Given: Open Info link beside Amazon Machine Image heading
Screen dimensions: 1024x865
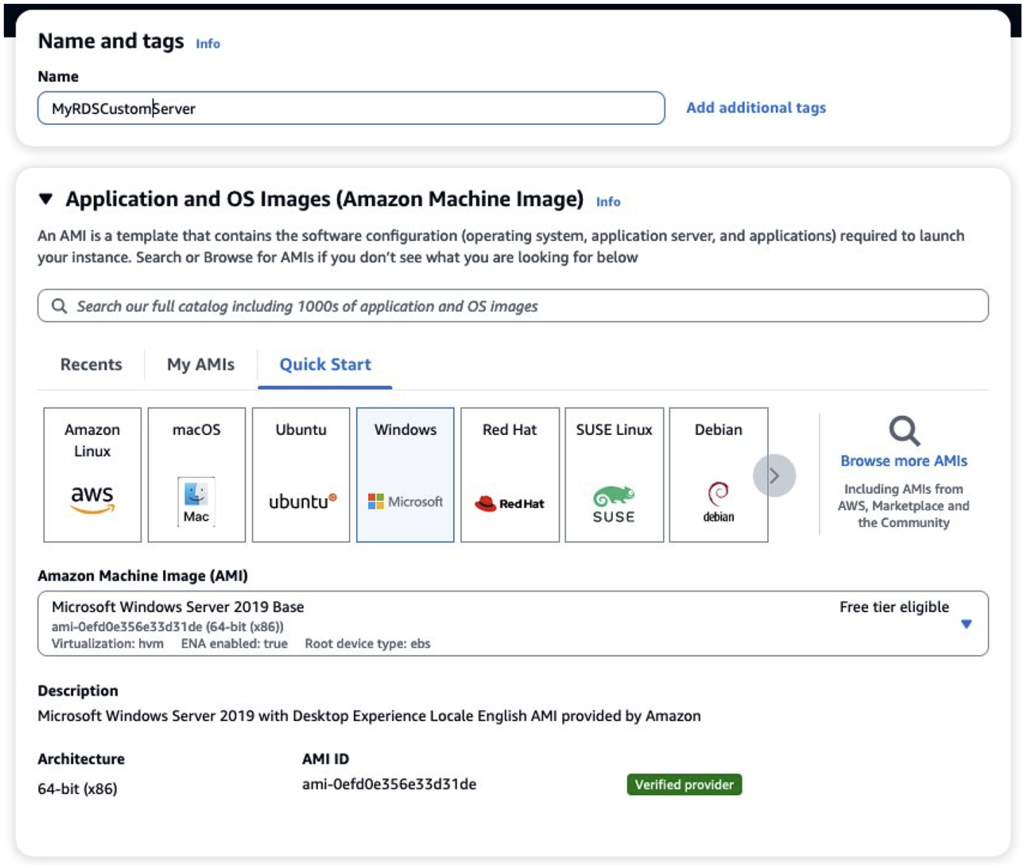Looking at the screenshot, I should pos(608,202).
